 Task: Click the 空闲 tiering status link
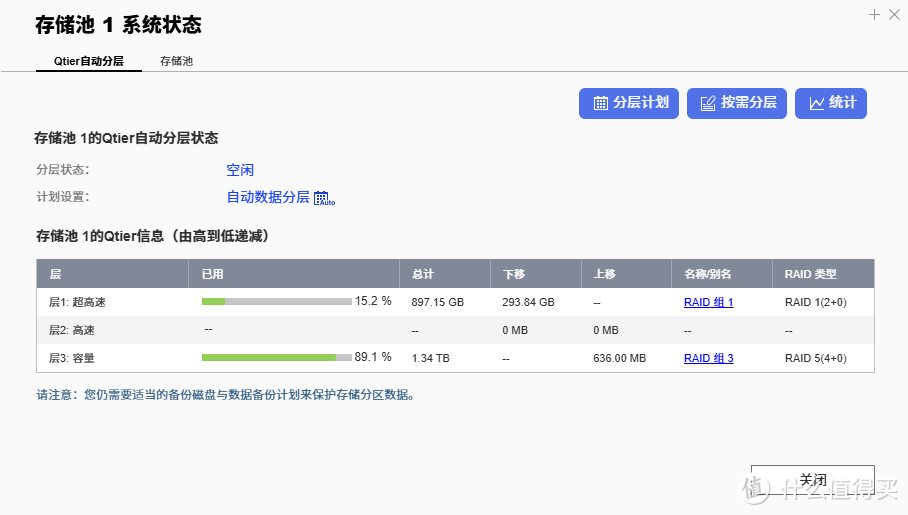[240, 170]
